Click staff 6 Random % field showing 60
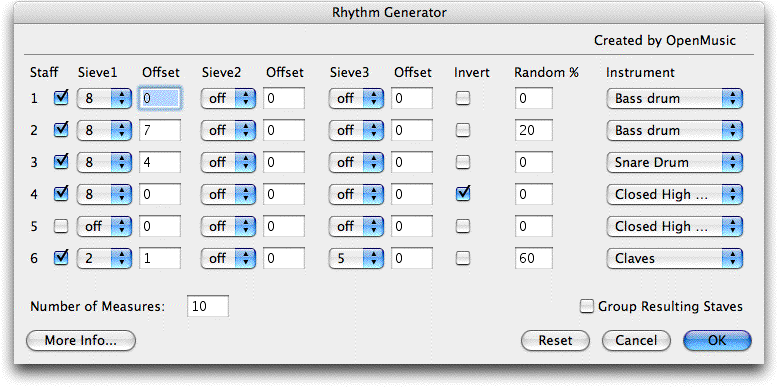The image size is (778, 387). 534,258
